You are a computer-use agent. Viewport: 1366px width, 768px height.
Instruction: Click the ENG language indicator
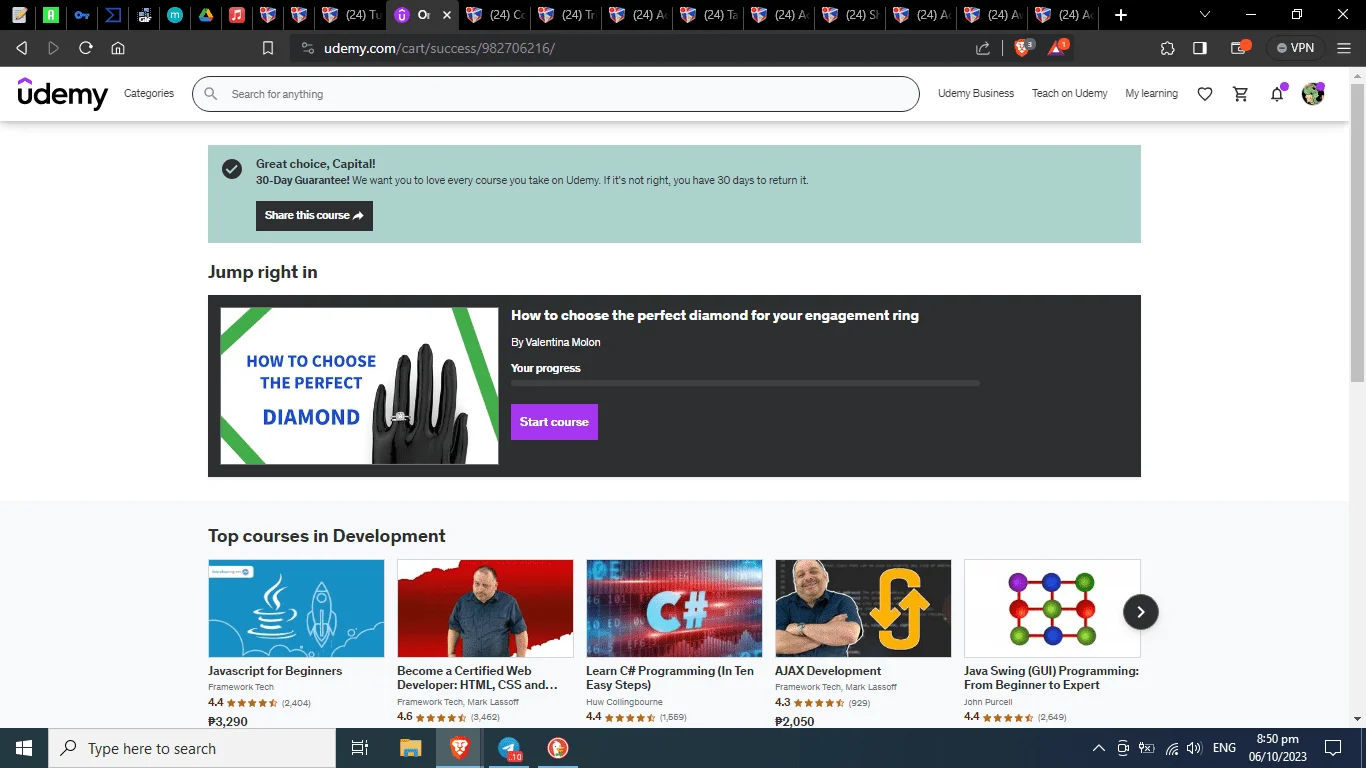pyautogui.click(x=1224, y=748)
